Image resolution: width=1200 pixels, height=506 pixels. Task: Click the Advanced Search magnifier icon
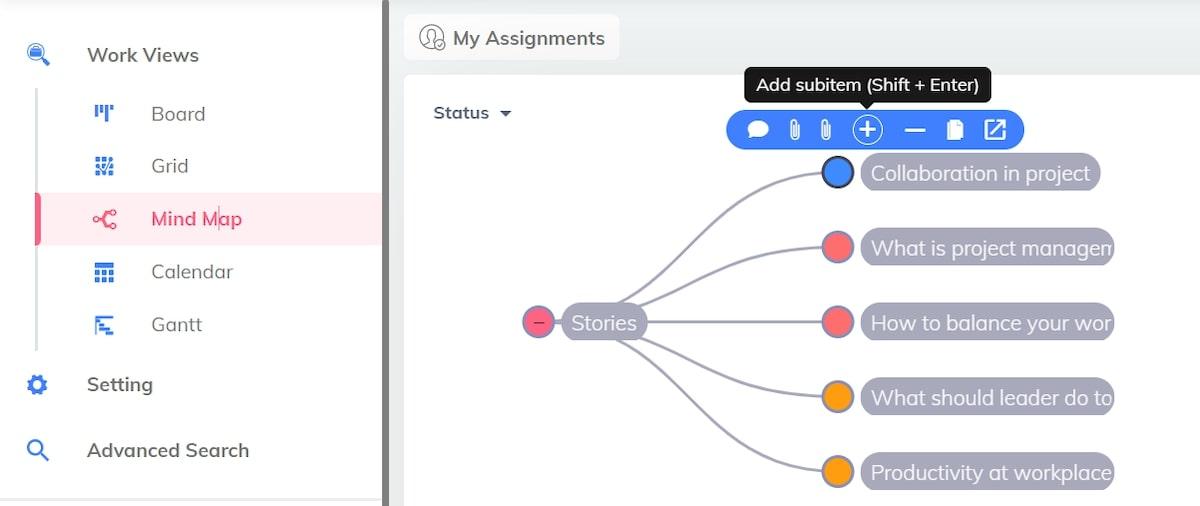coord(37,451)
